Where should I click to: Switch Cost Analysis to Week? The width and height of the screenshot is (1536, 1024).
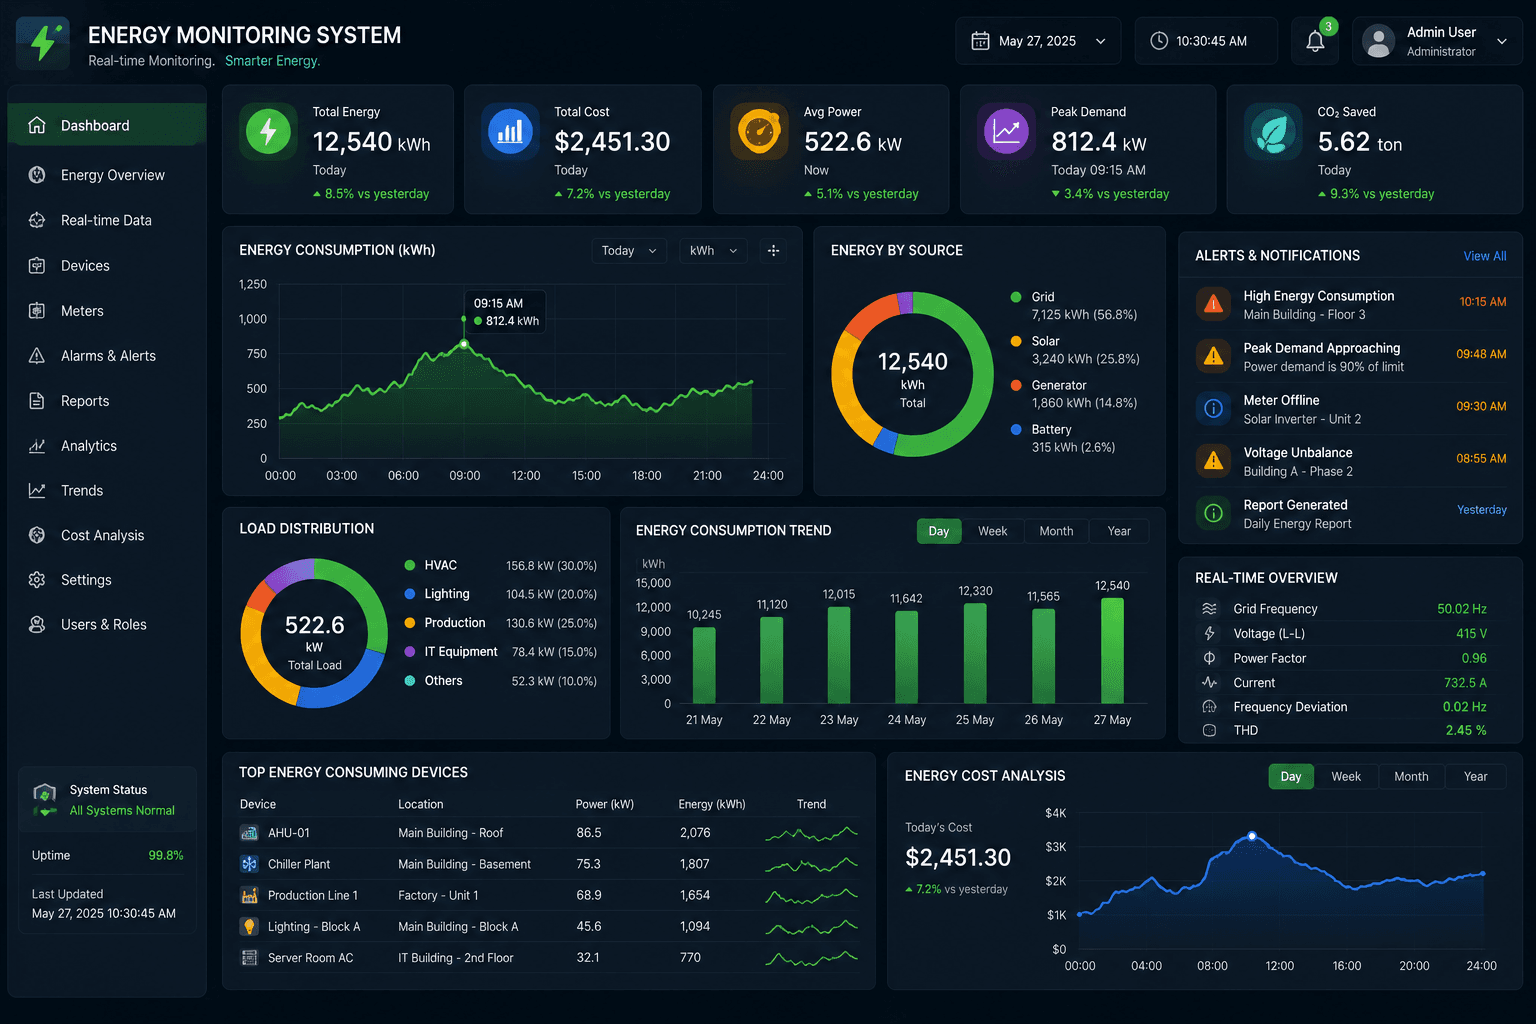pyautogui.click(x=1346, y=777)
